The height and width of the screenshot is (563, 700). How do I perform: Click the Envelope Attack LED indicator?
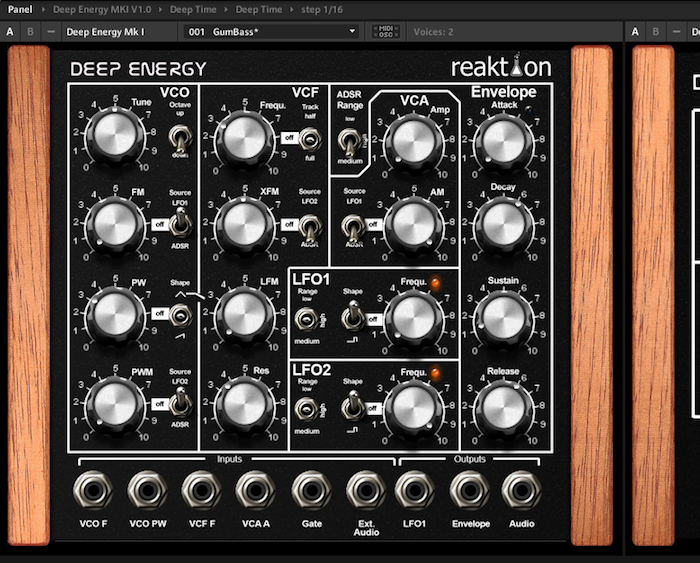(x=529, y=109)
